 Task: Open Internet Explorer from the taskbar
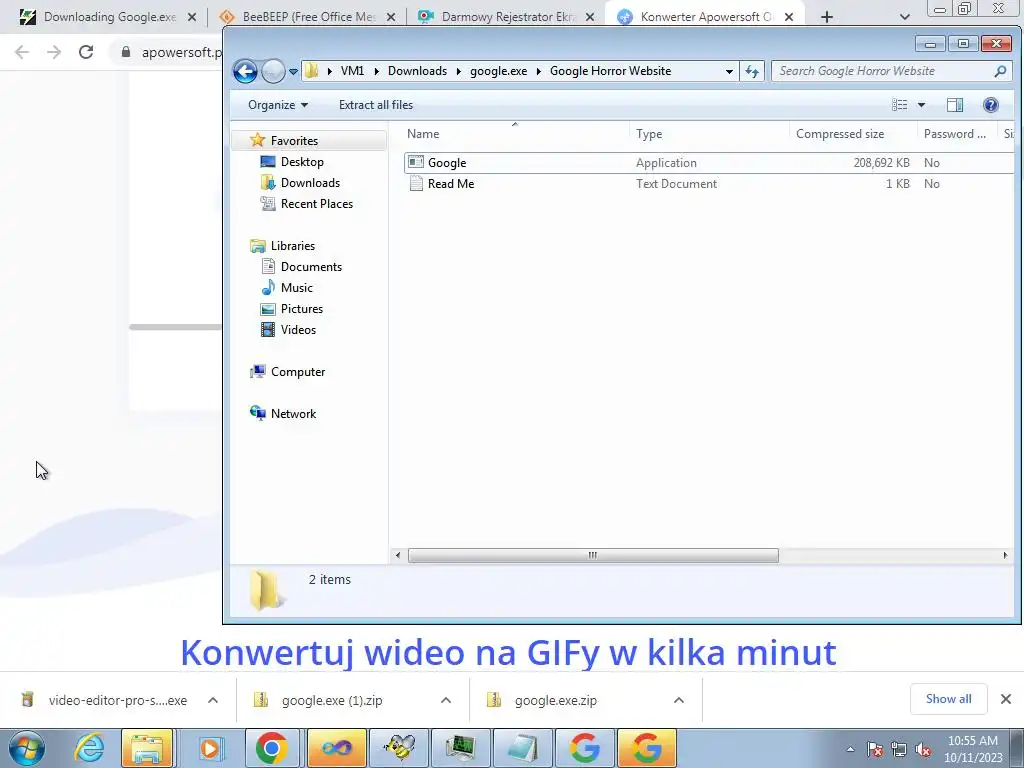pos(89,748)
